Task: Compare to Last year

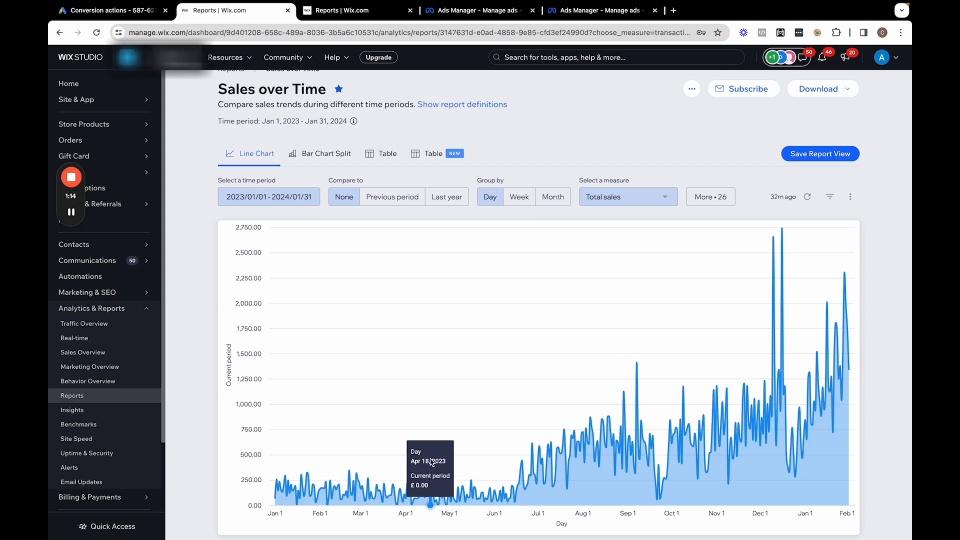Action: click(x=446, y=197)
